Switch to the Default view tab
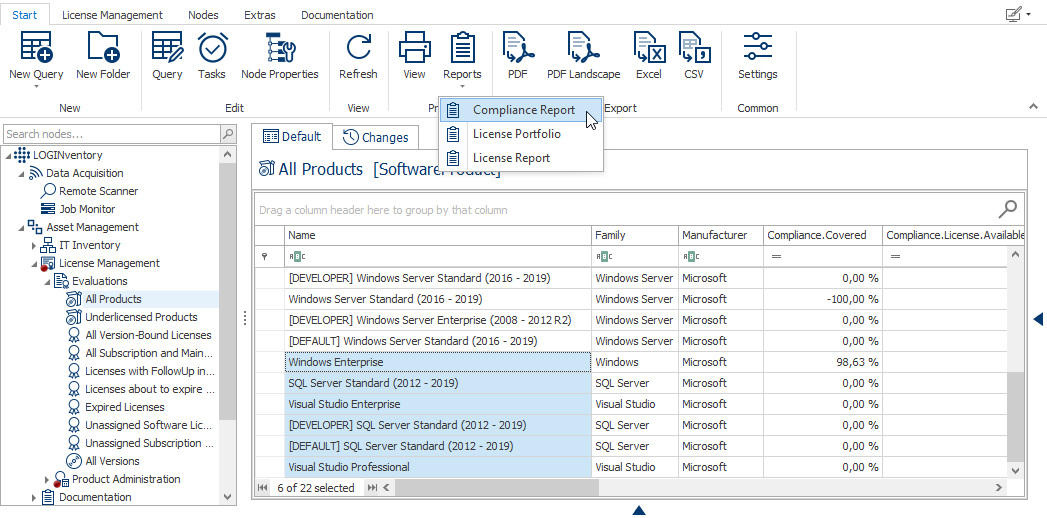 (x=292, y=137)
